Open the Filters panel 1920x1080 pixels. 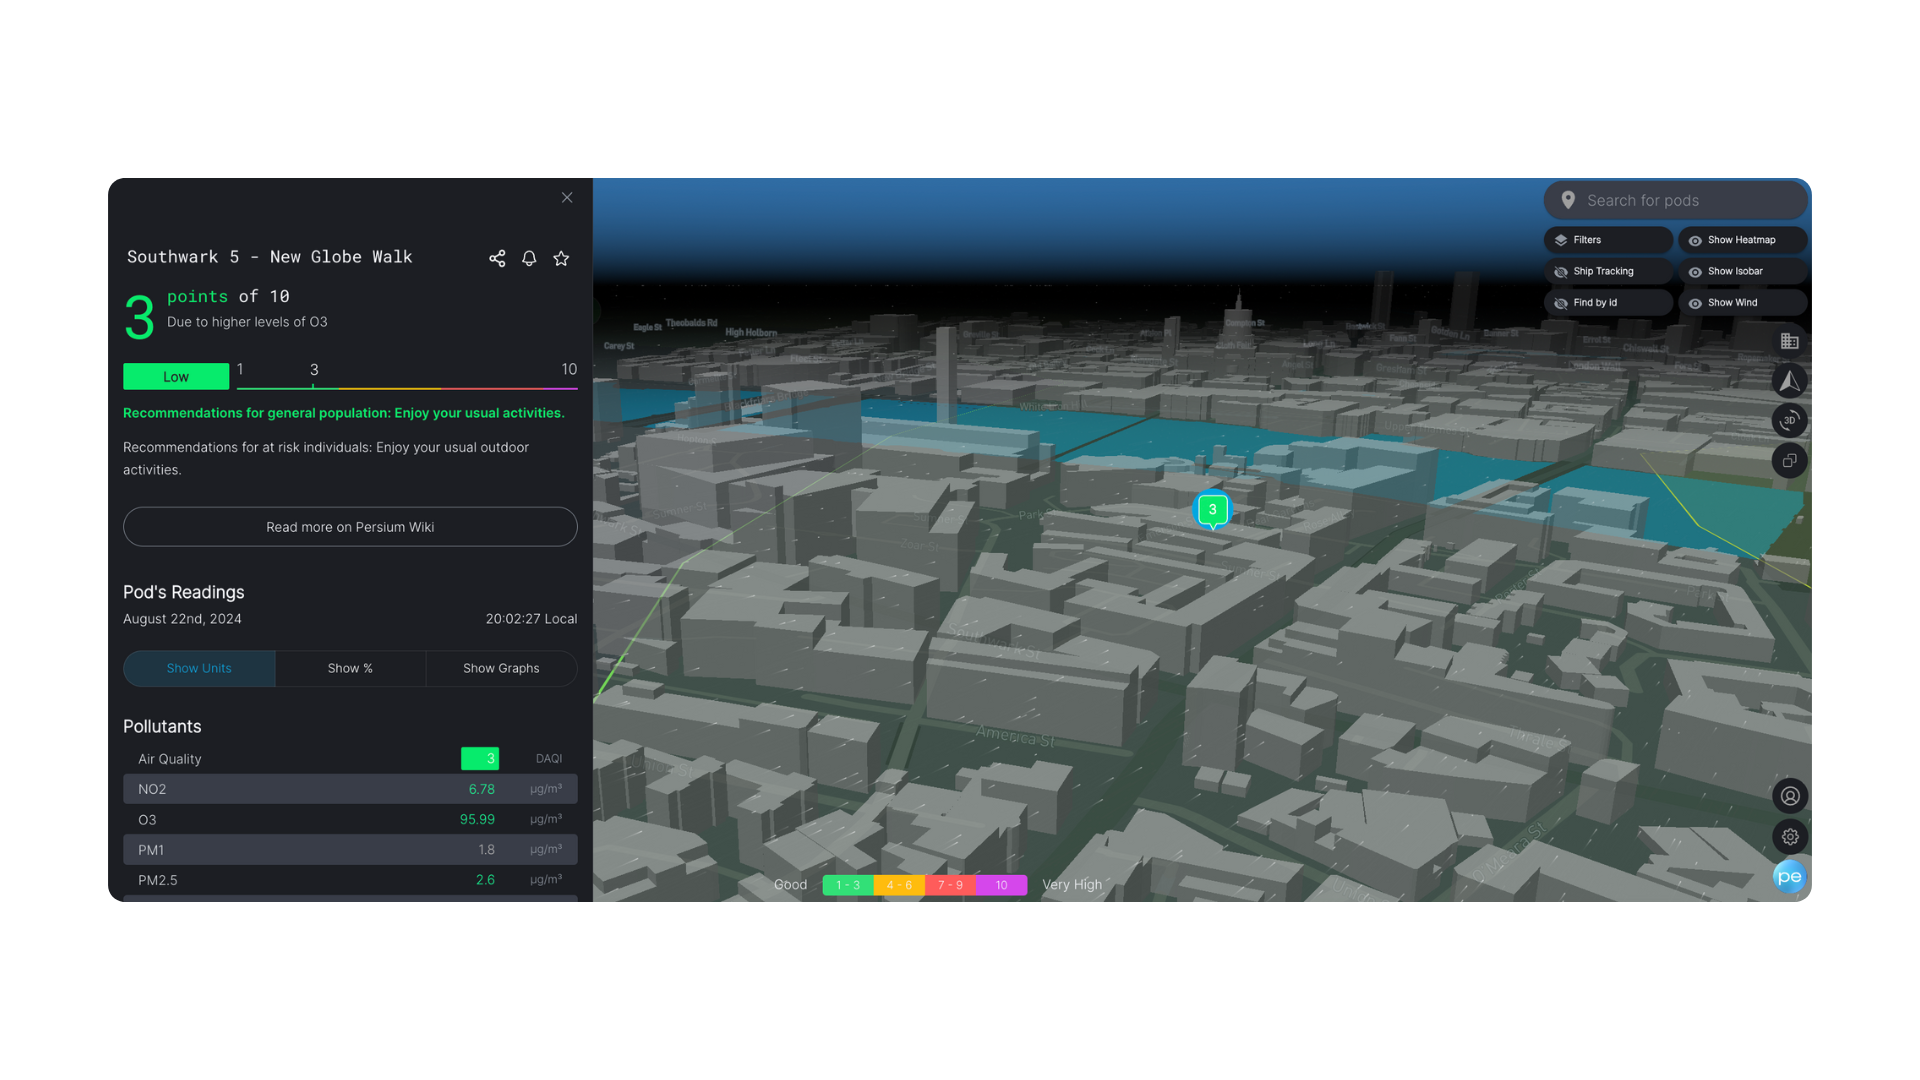(x=1607, y=240)
